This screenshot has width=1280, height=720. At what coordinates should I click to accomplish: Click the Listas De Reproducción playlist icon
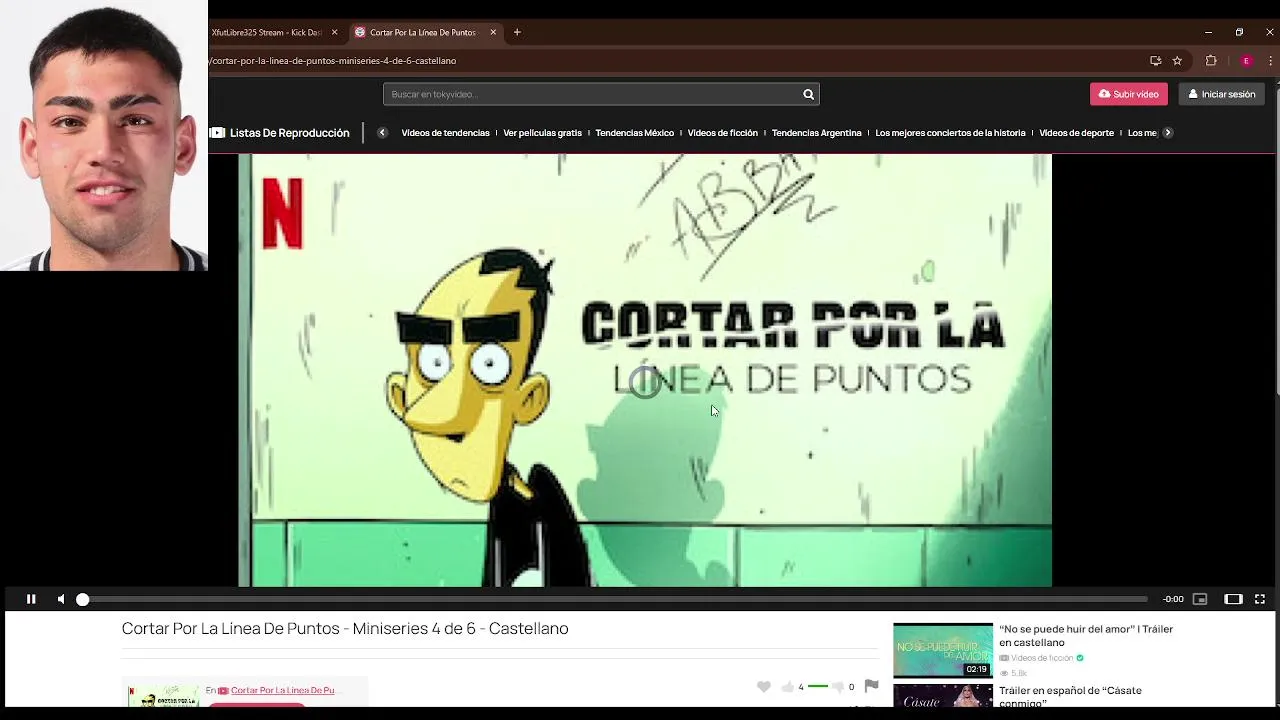pos(217,133)
